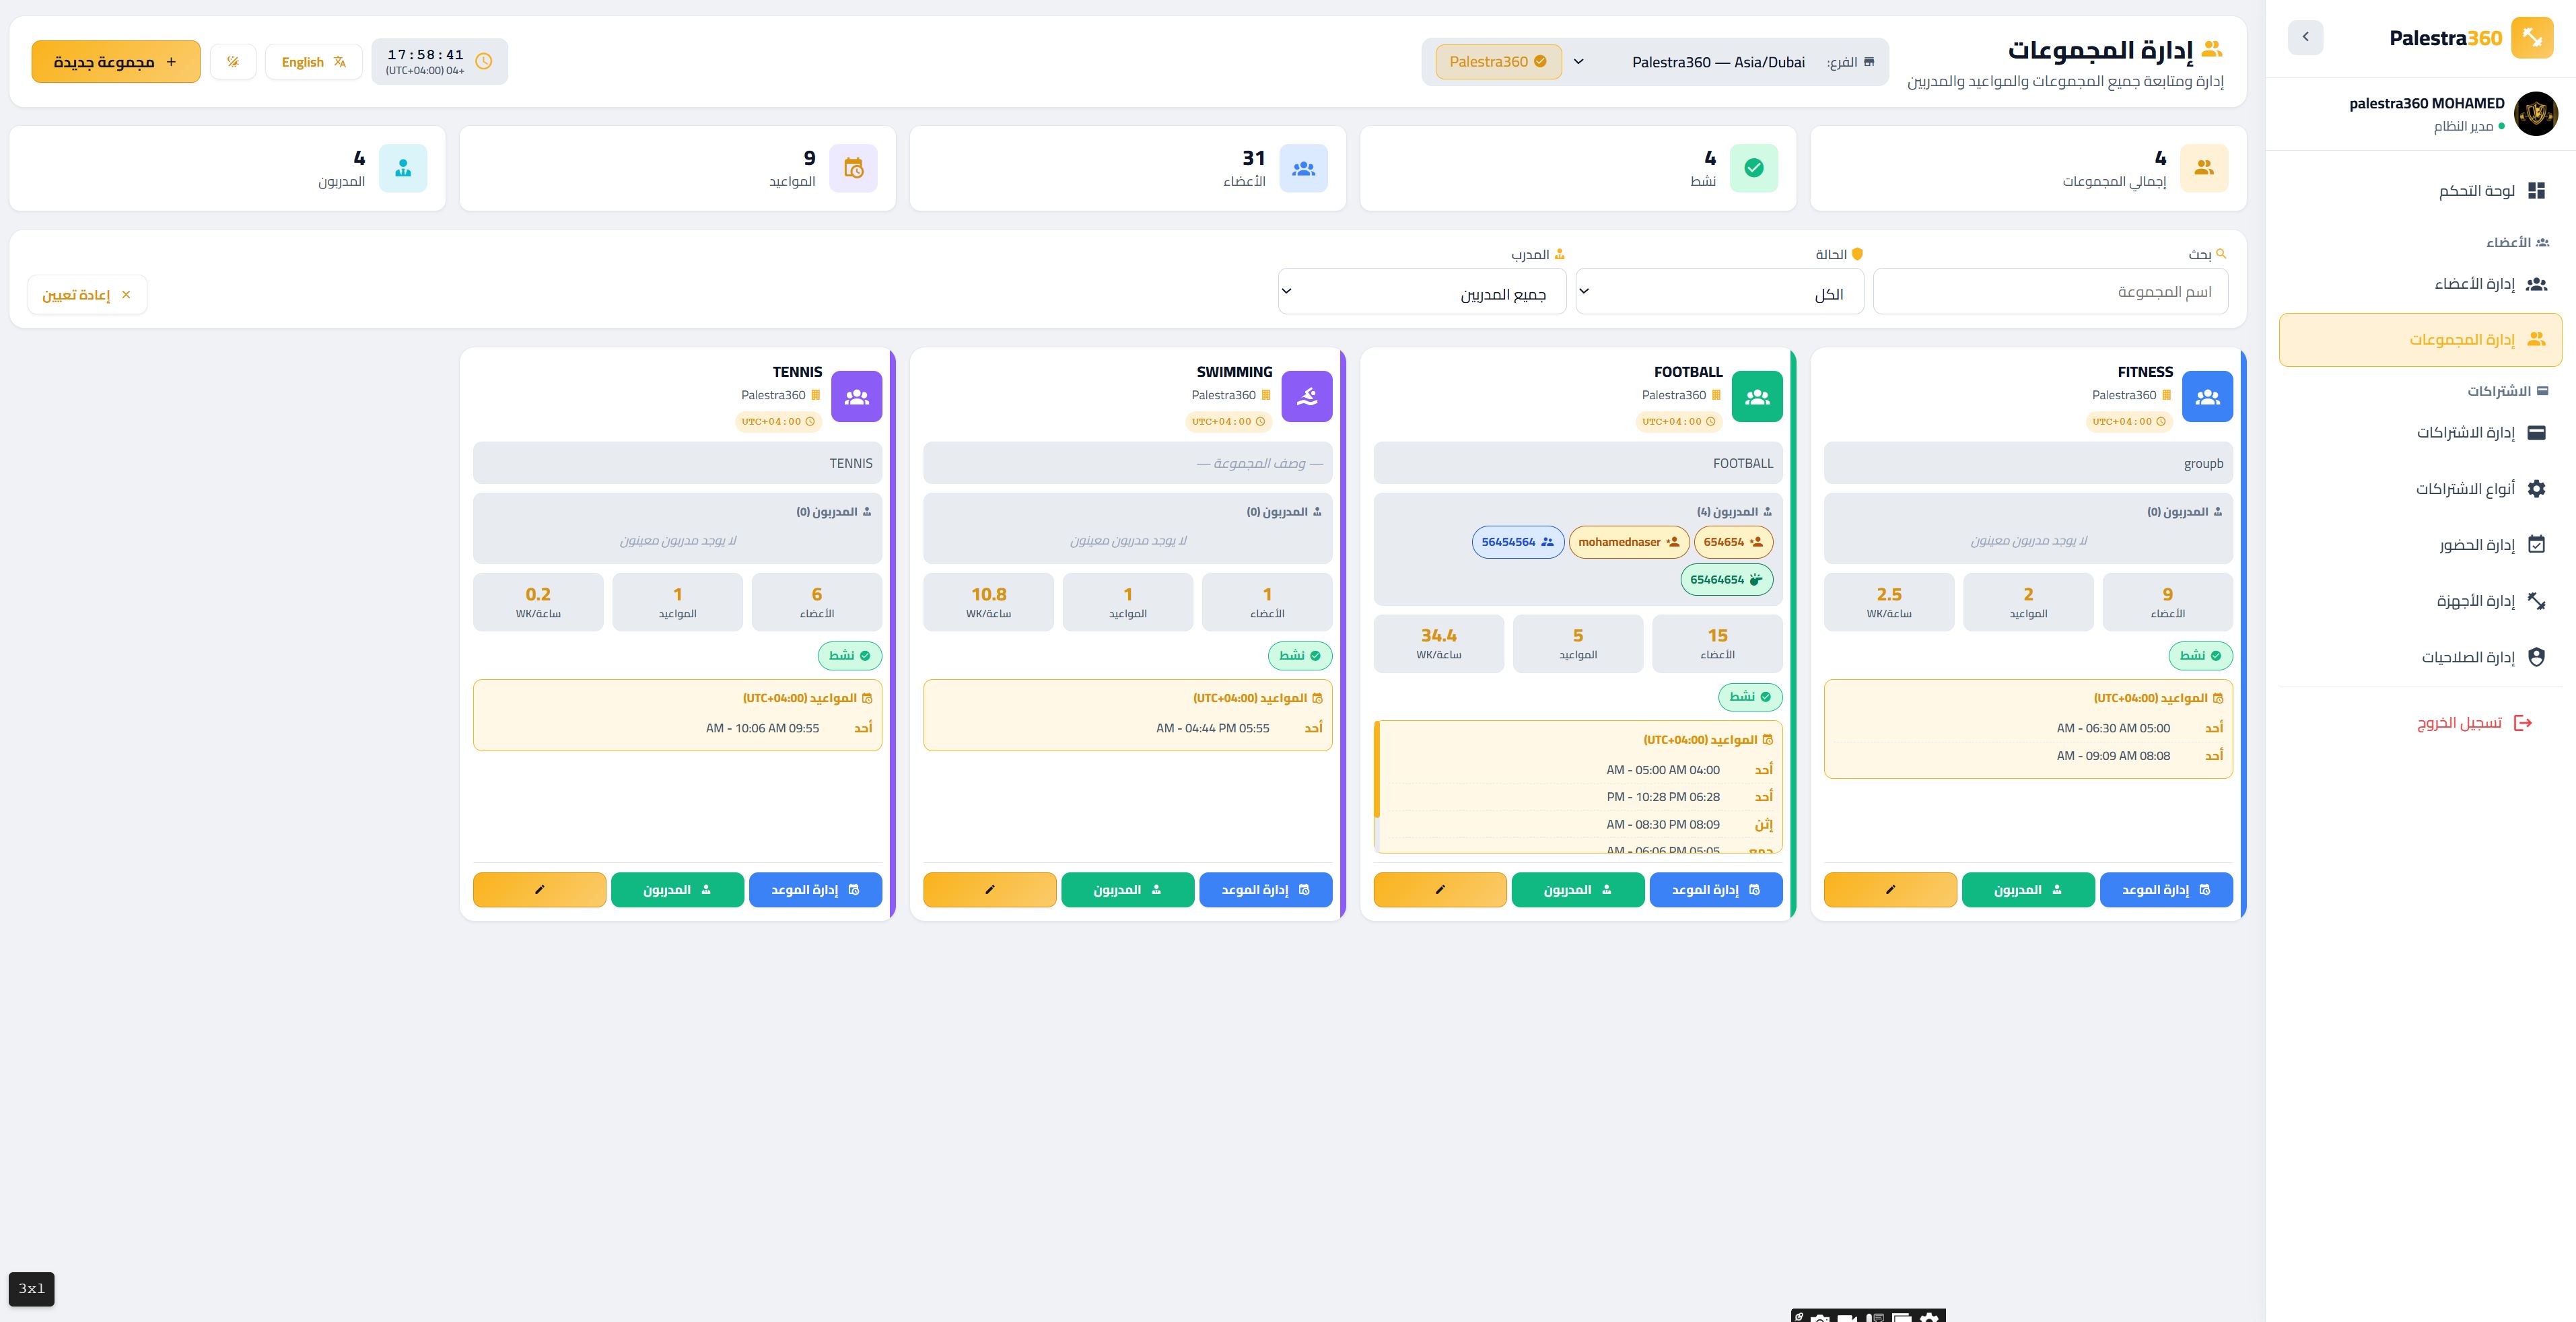The width and height of the screenshot is (2576, 1322).
Task: Open the user avatar of palestra360 MOHAMED
Action: 2535,114
